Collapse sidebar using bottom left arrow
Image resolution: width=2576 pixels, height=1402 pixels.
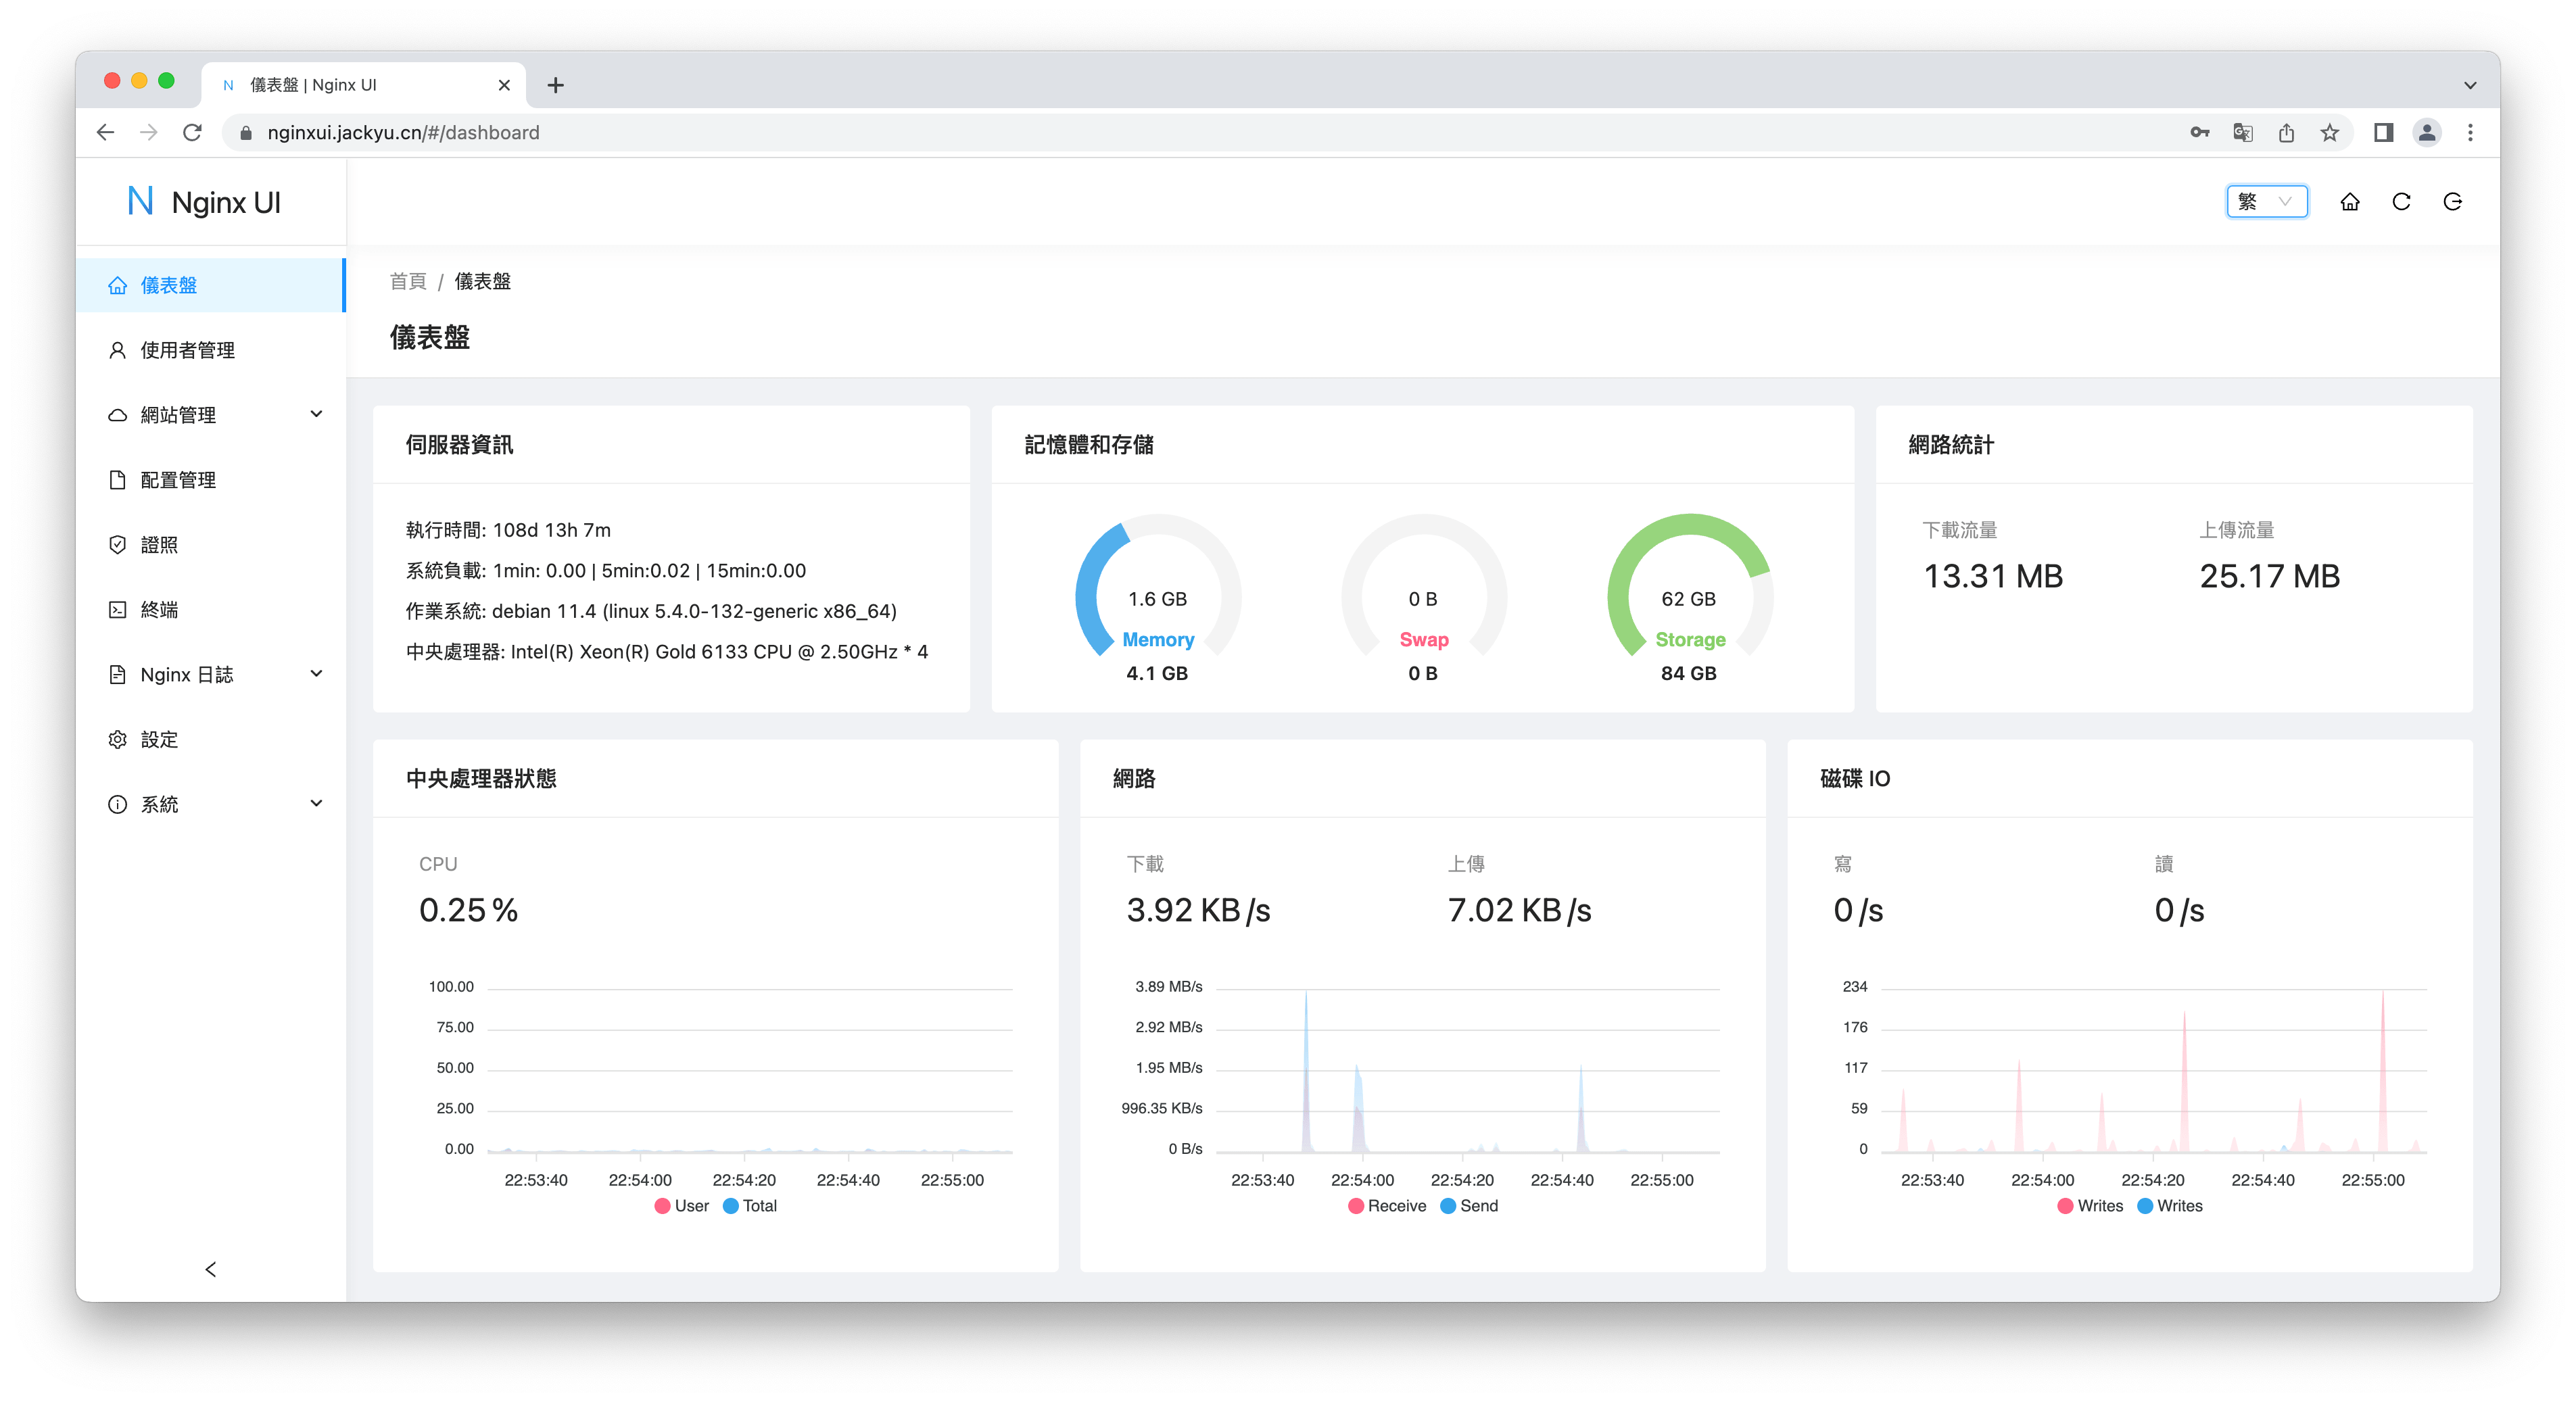point(210,1269)
